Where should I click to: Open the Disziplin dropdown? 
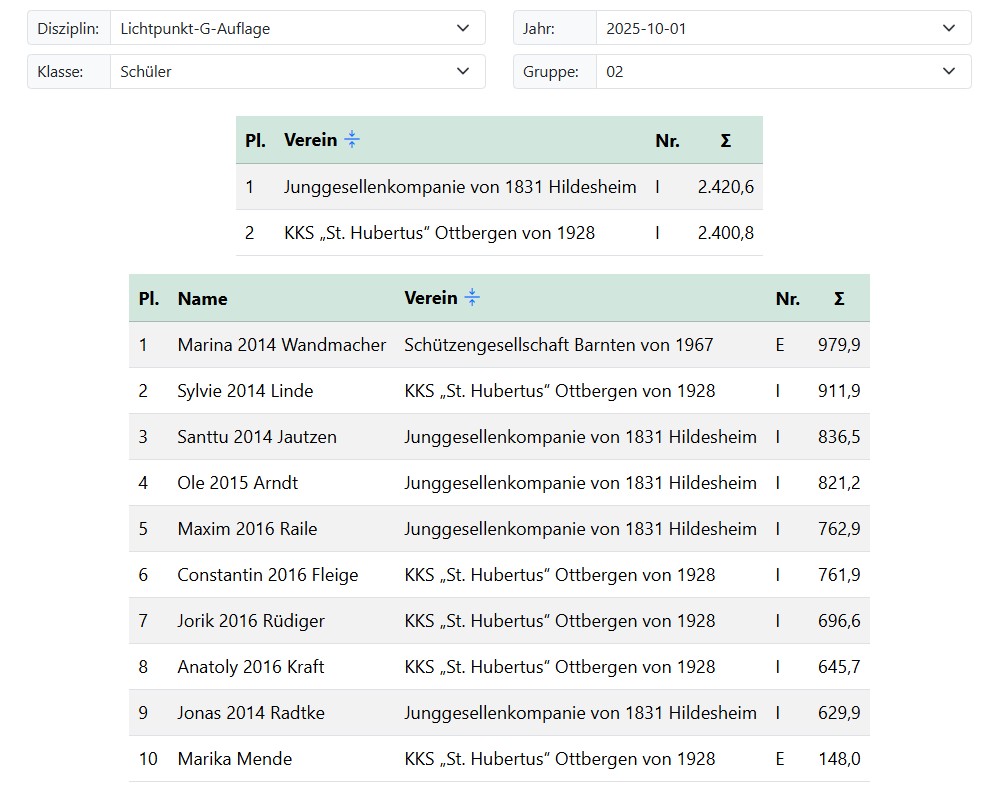coord(297,28)
